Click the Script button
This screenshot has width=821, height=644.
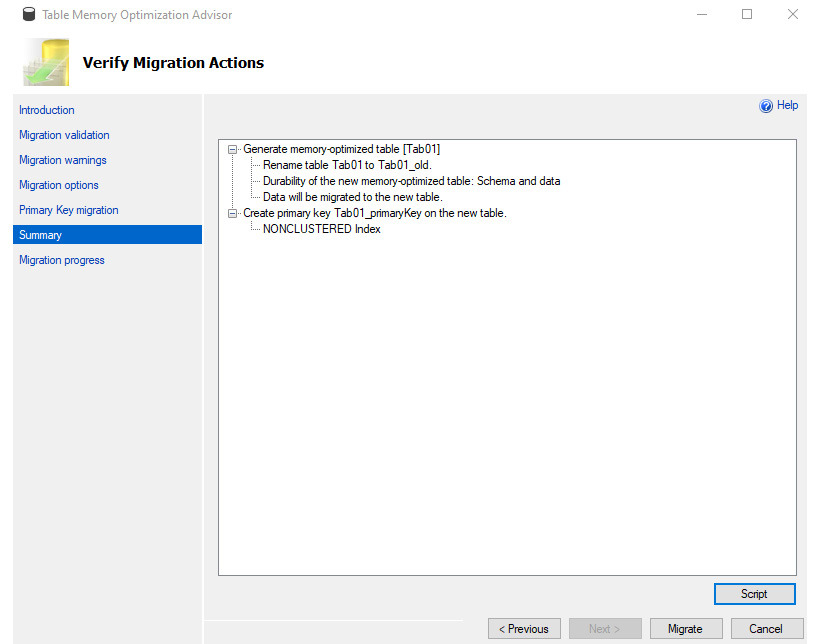[755, 594]
